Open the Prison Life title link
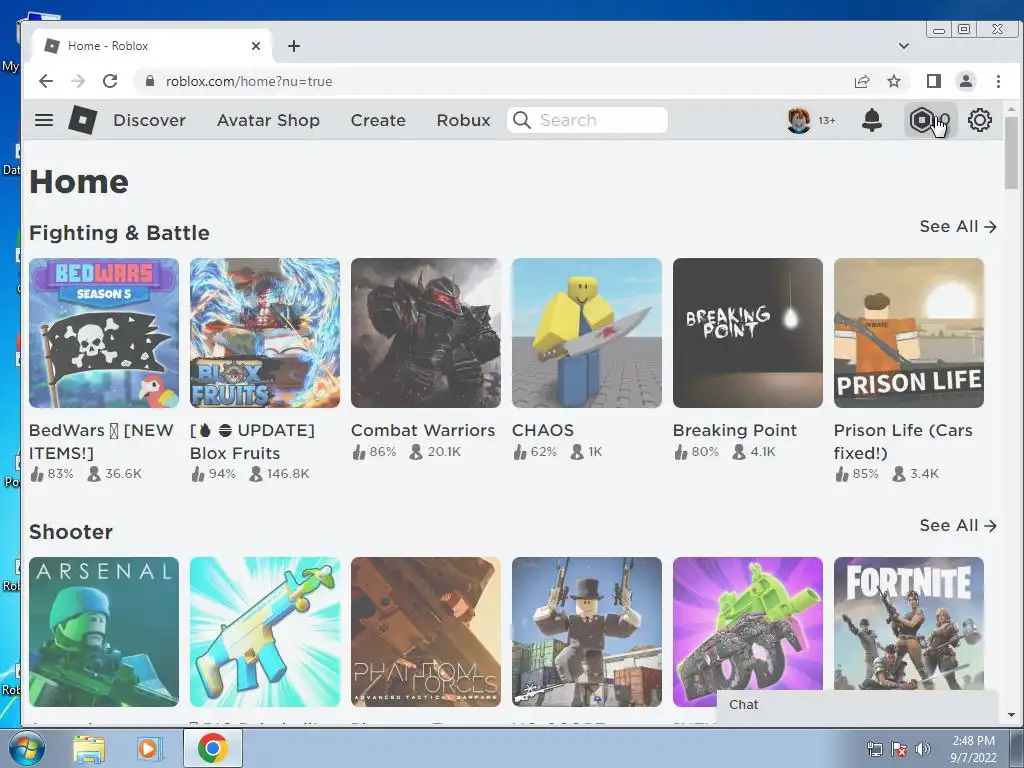This screenshot has width=1024, height=768. tap(903, 441)
